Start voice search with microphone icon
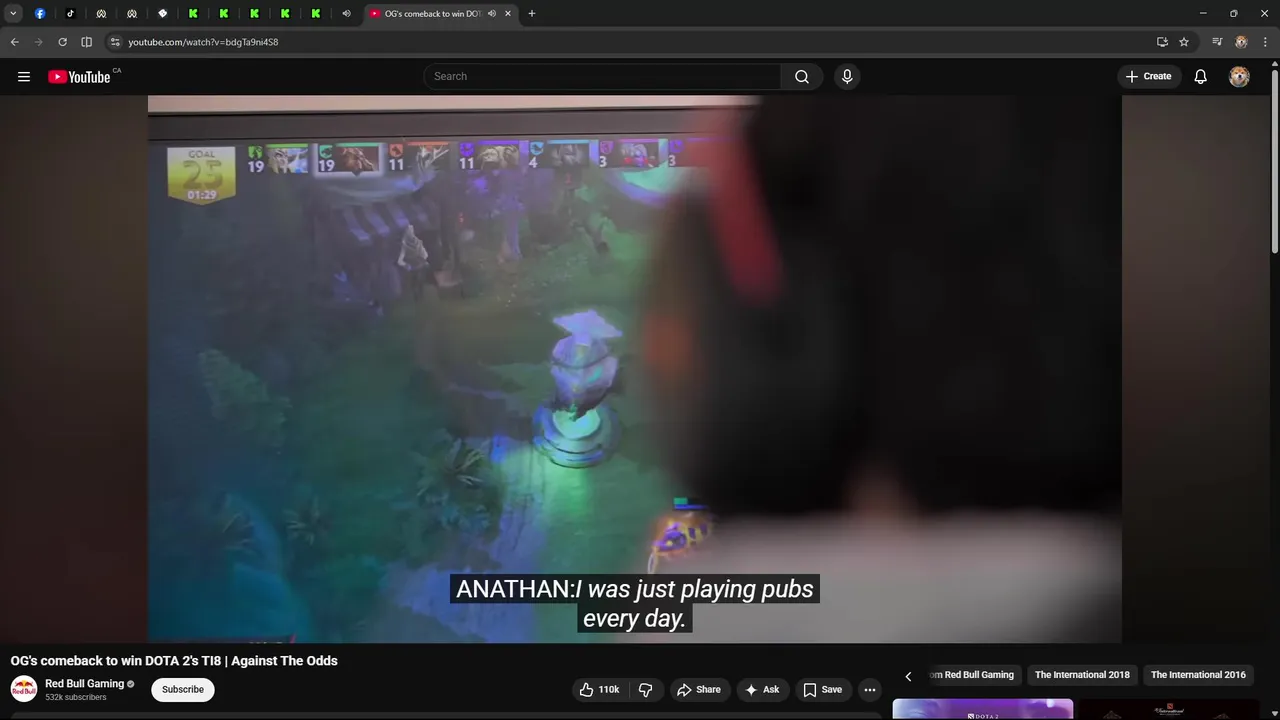The image size is (1280, 720). point(847,77)
